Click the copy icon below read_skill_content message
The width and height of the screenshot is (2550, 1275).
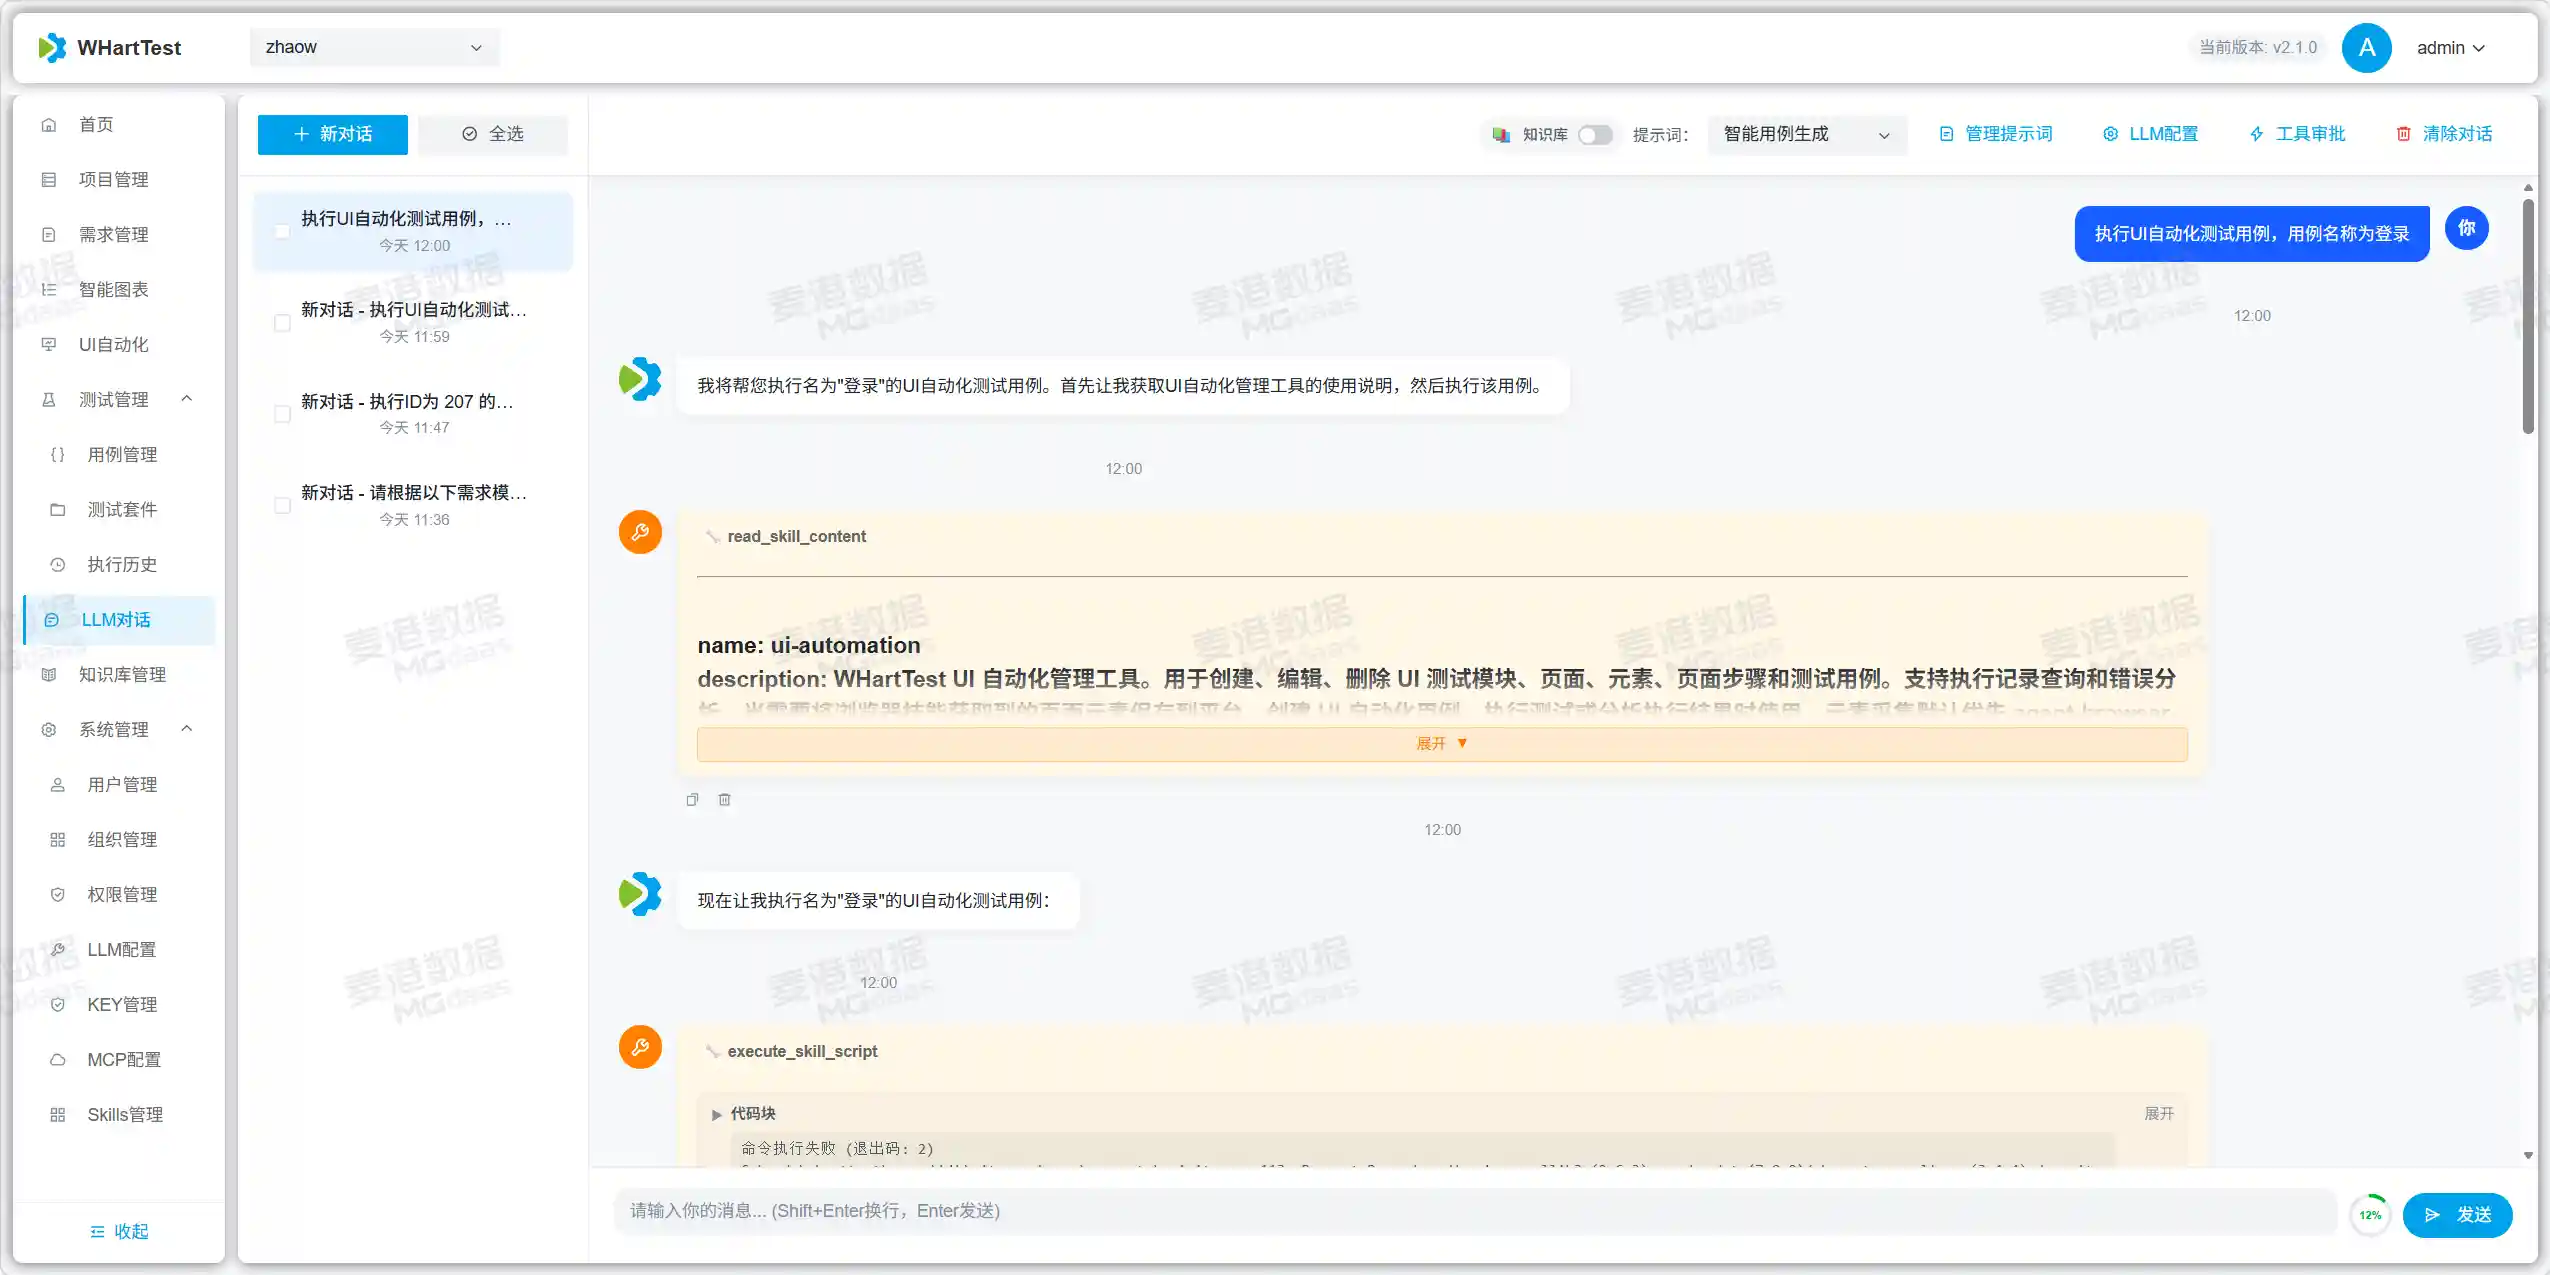pyautogui.click(x=692, y=799)
